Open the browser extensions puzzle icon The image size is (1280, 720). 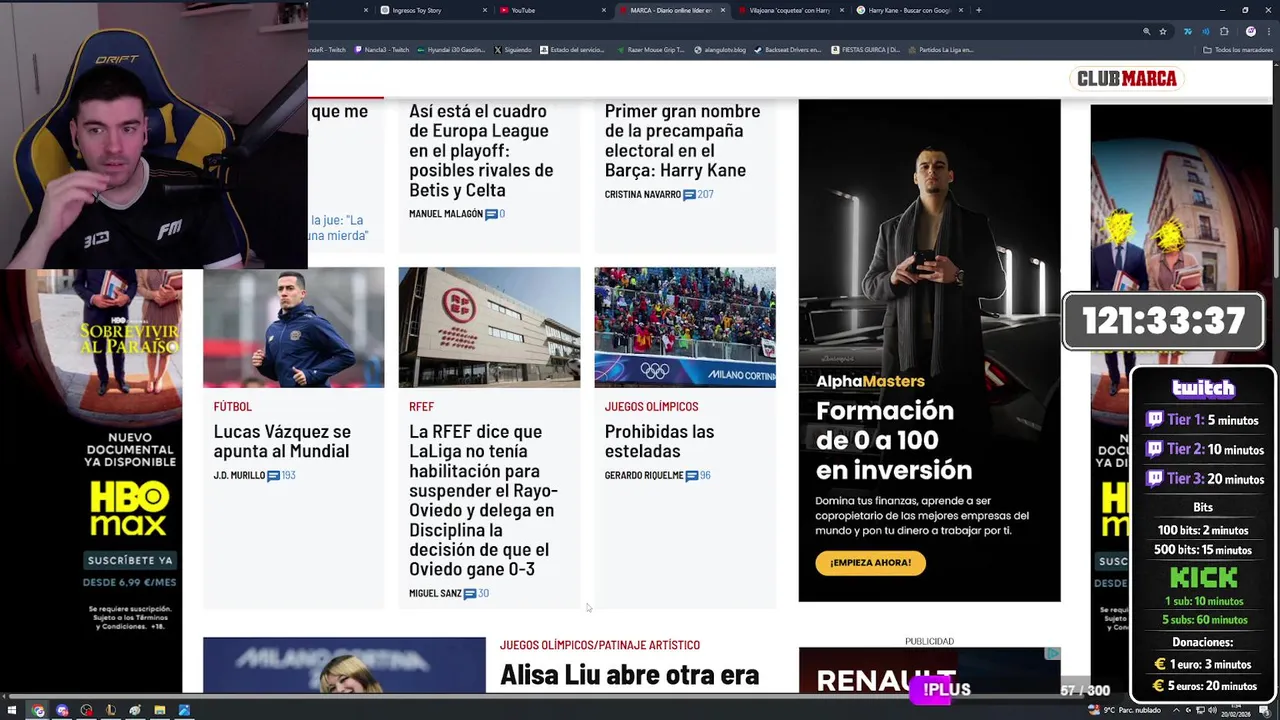coord(1224,31)
